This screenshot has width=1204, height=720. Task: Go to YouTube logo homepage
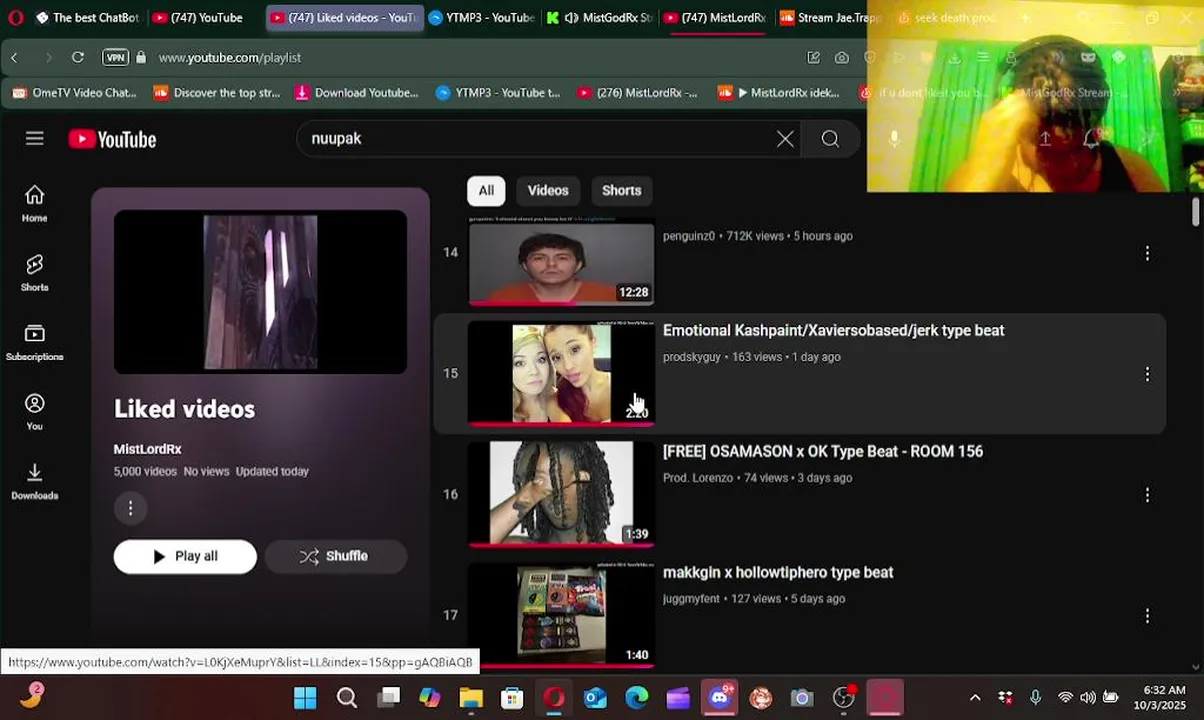tap(112, 140)
